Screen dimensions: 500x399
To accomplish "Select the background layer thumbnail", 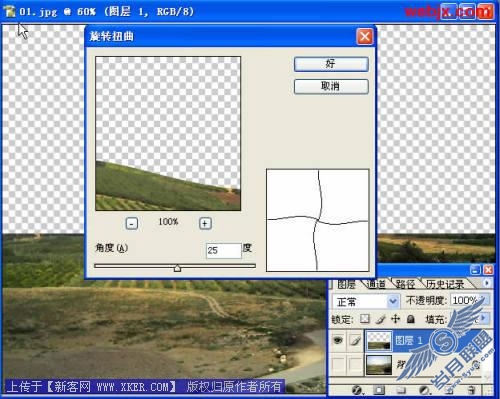I will (x=379, y=365).
